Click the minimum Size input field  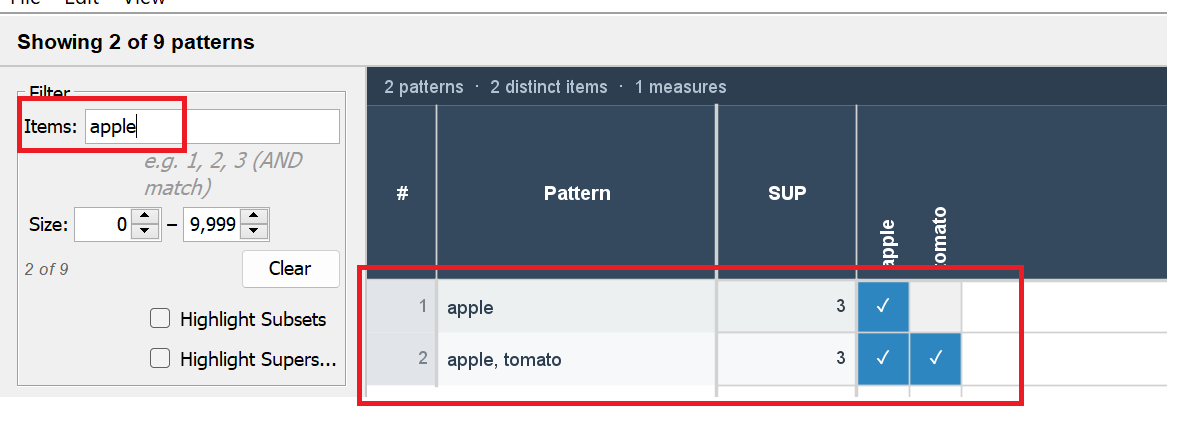pyautogui.click(x=104, y=225)
